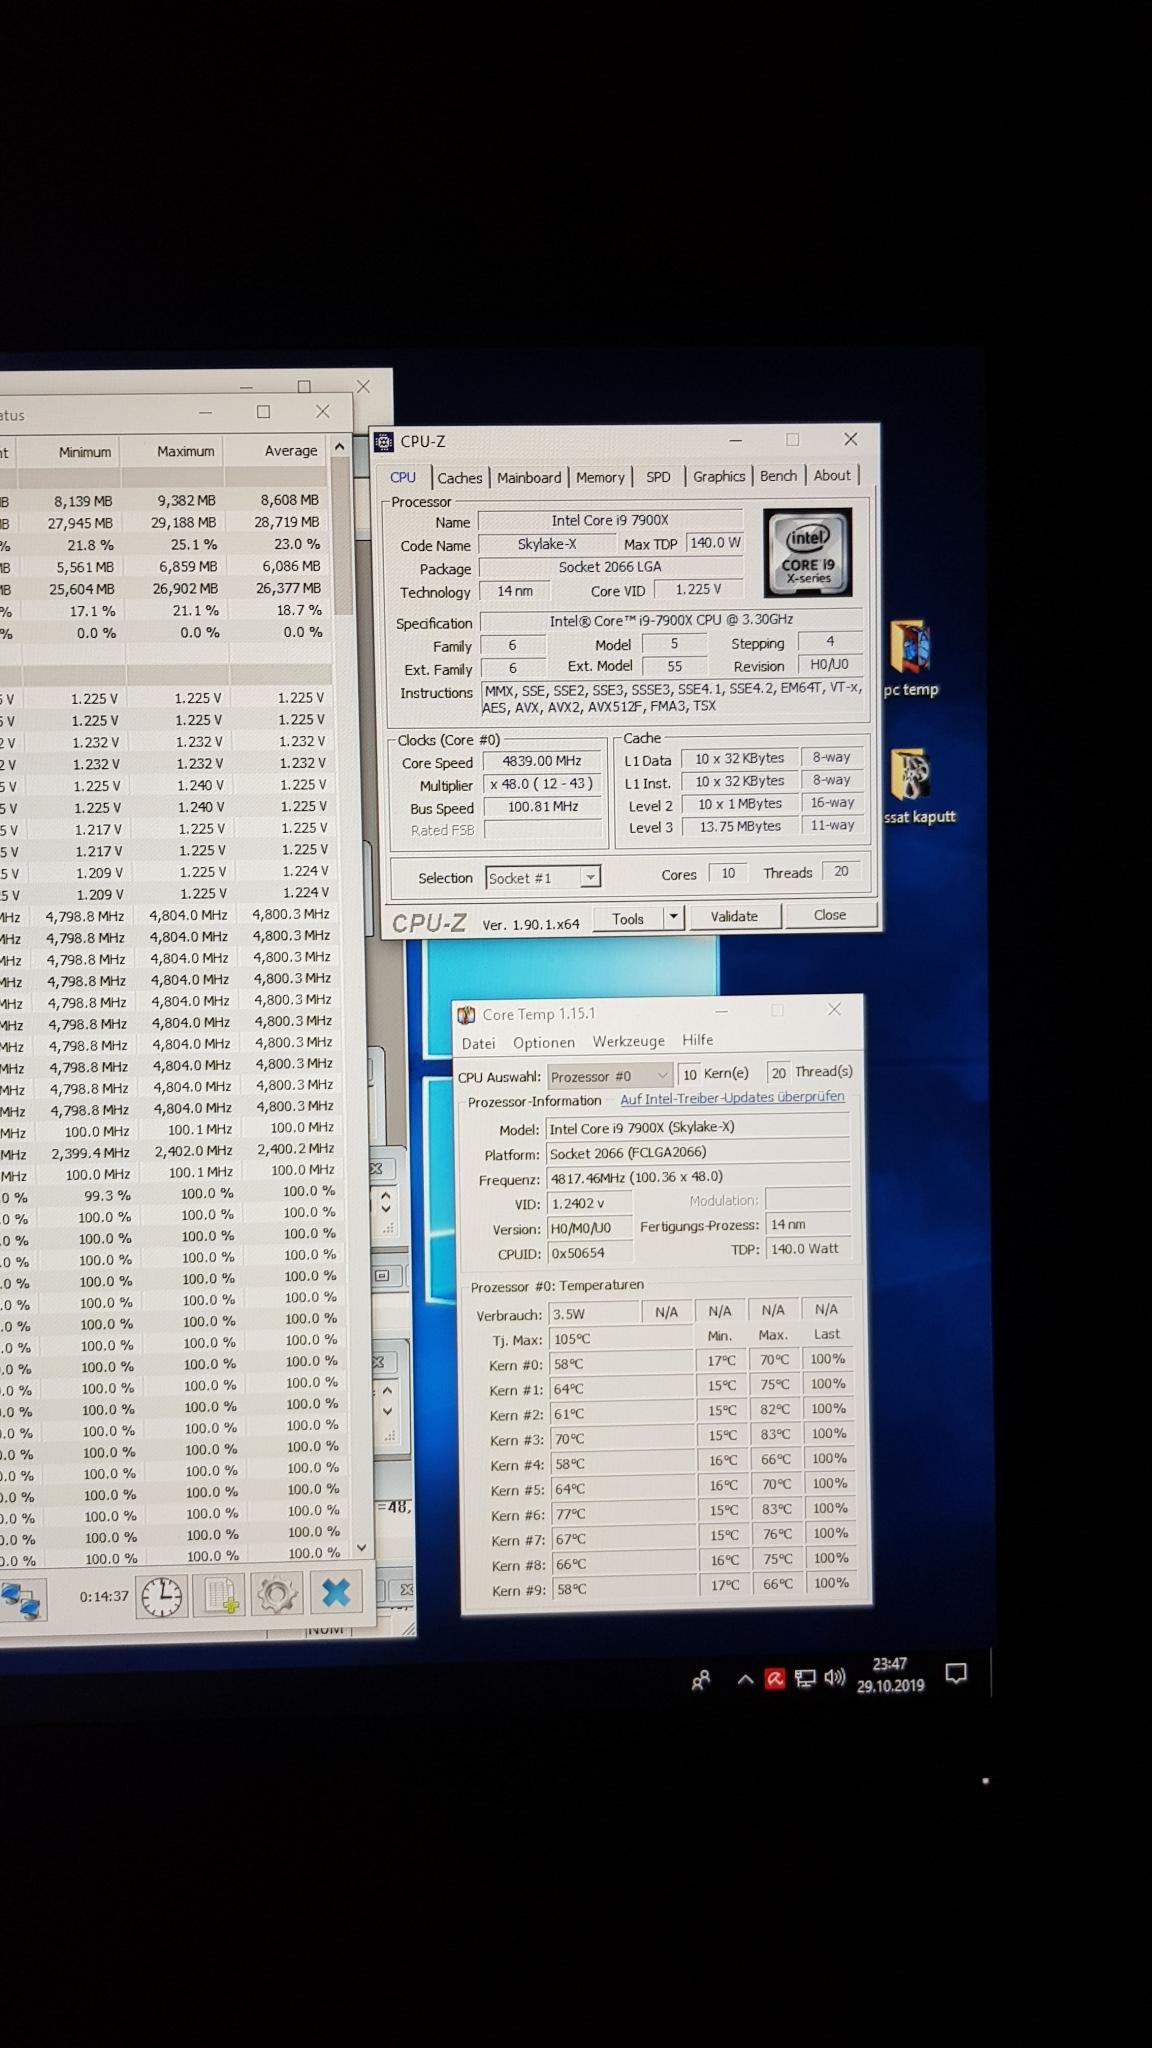Screen dimensions: 1152x2048
Task: Click the Core Temp title bar app icon
Action: (x=466, y=1014)
